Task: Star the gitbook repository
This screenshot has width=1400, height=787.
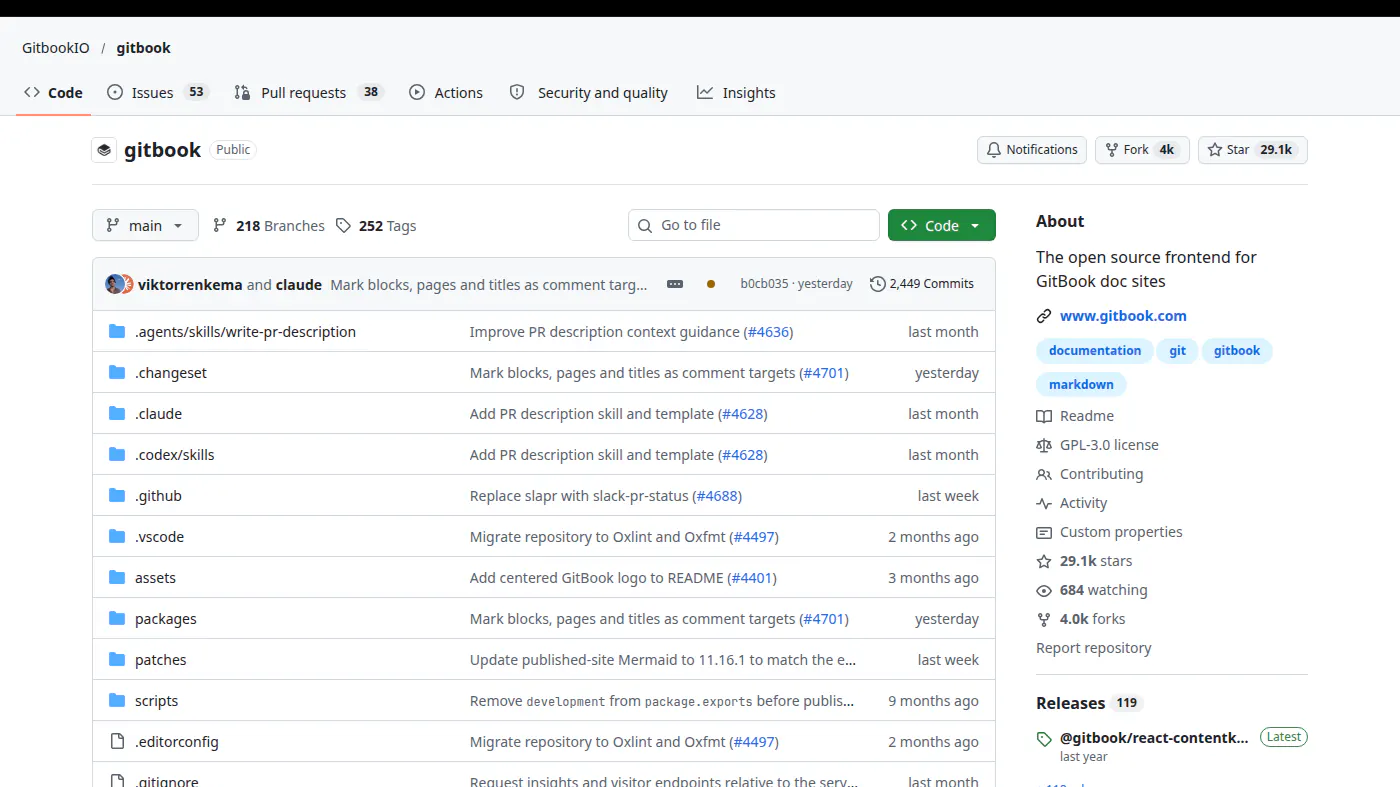Action: (x=1252, y=150)
